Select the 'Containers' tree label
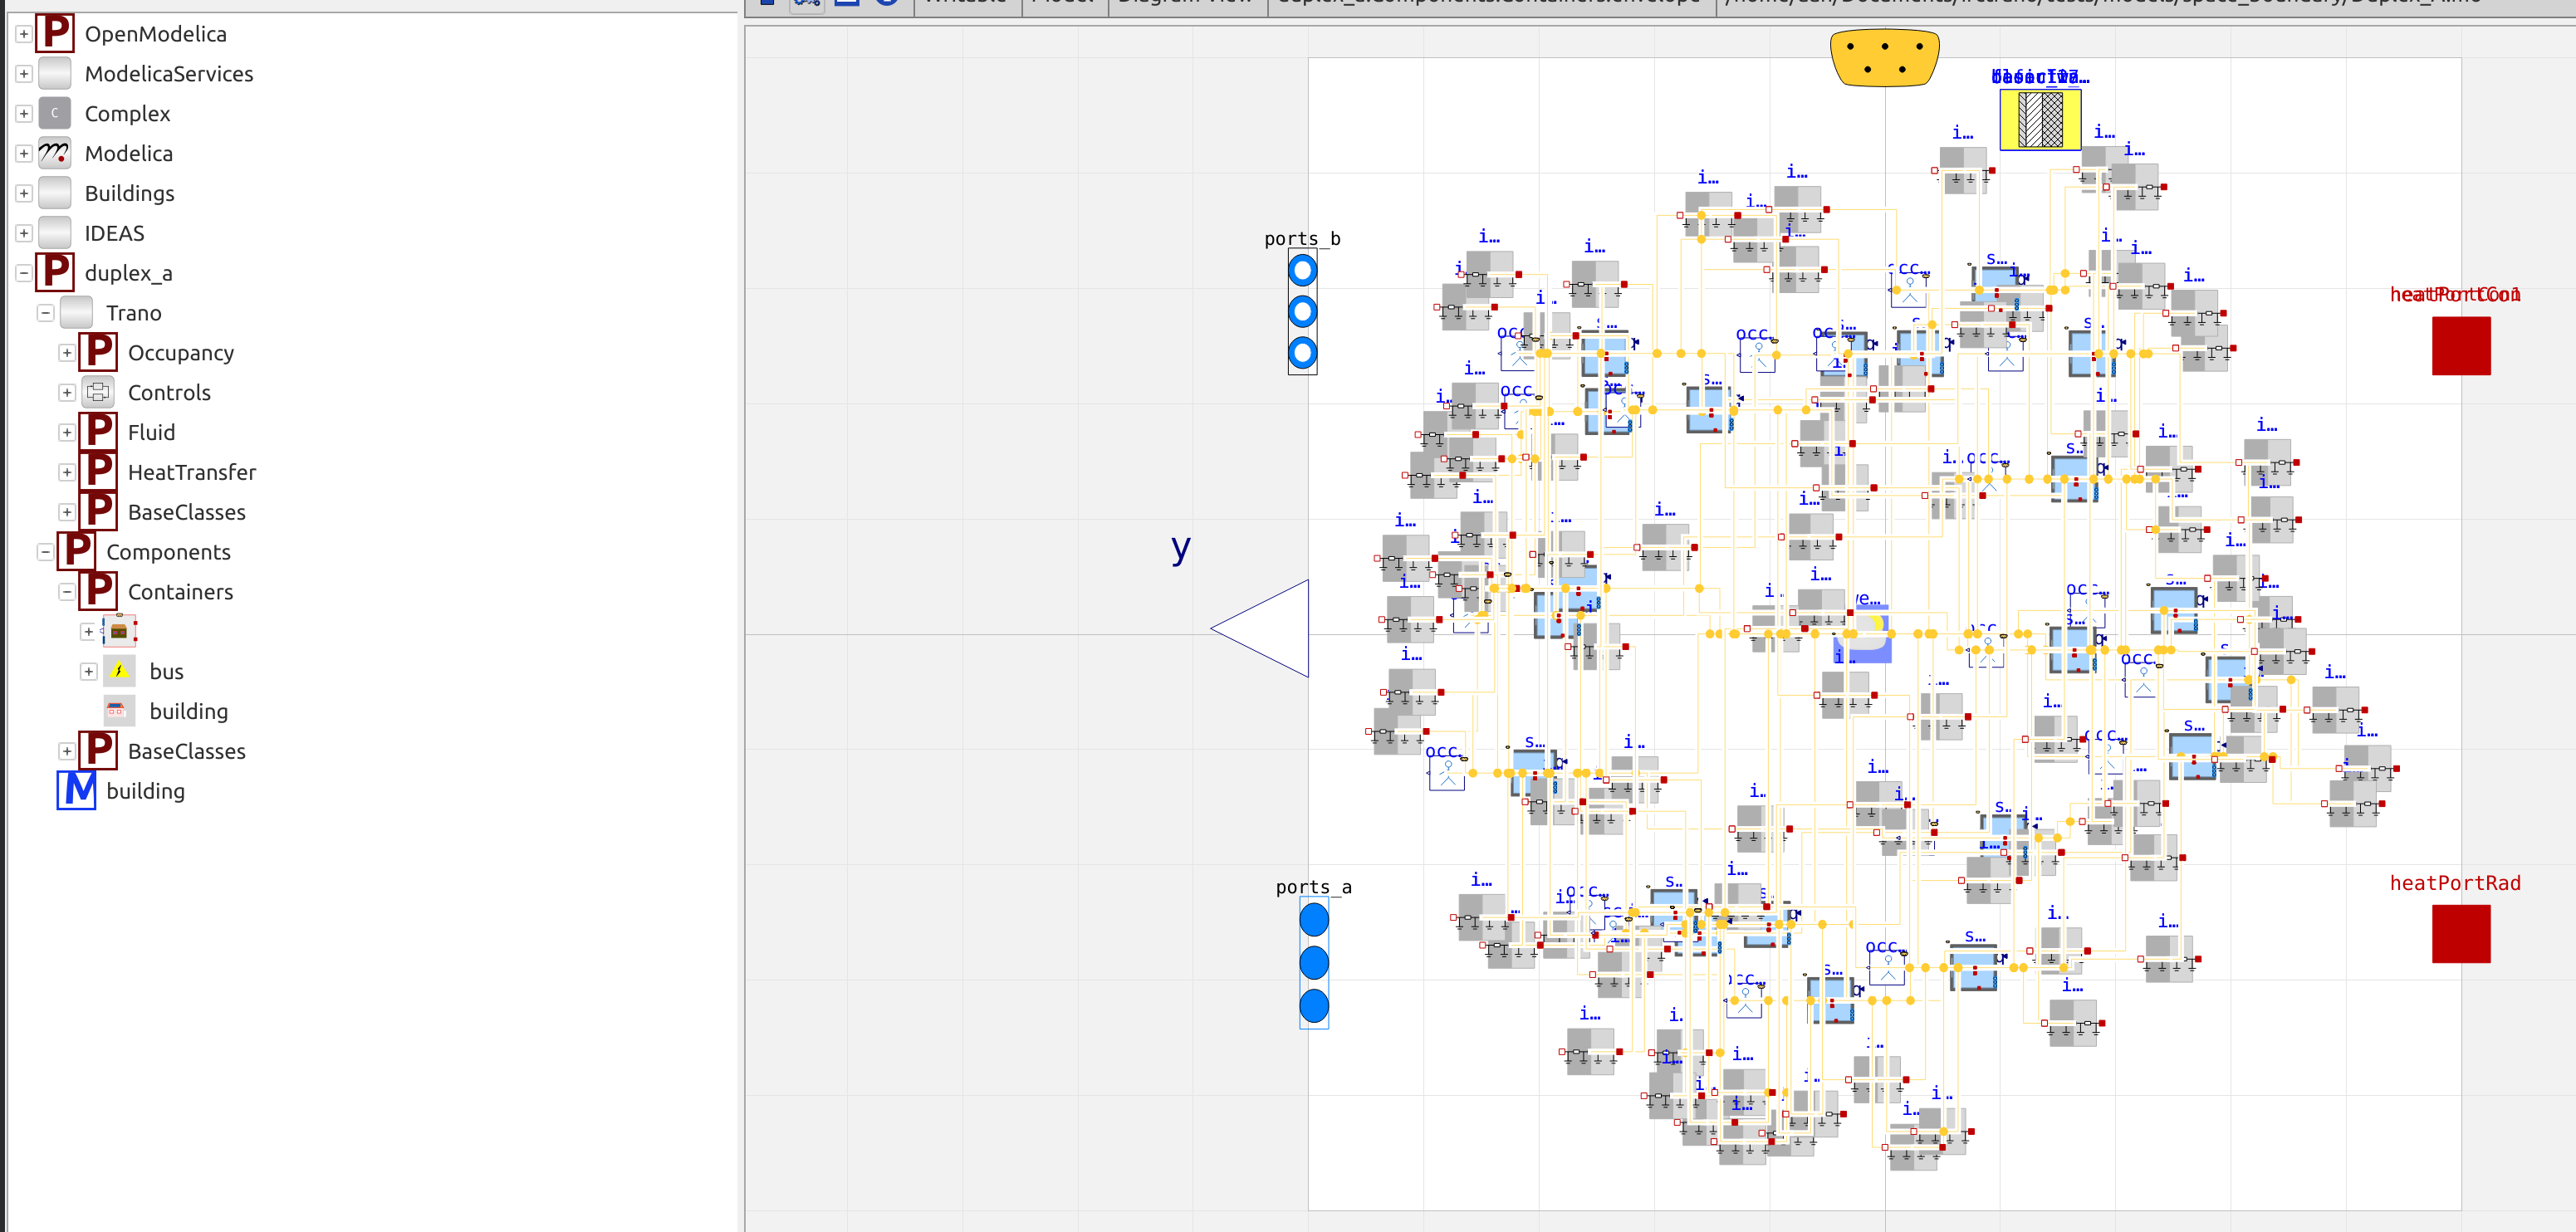Image resolution: width=2576 pixels, height=1232 pixels. [x=181, y=592]
